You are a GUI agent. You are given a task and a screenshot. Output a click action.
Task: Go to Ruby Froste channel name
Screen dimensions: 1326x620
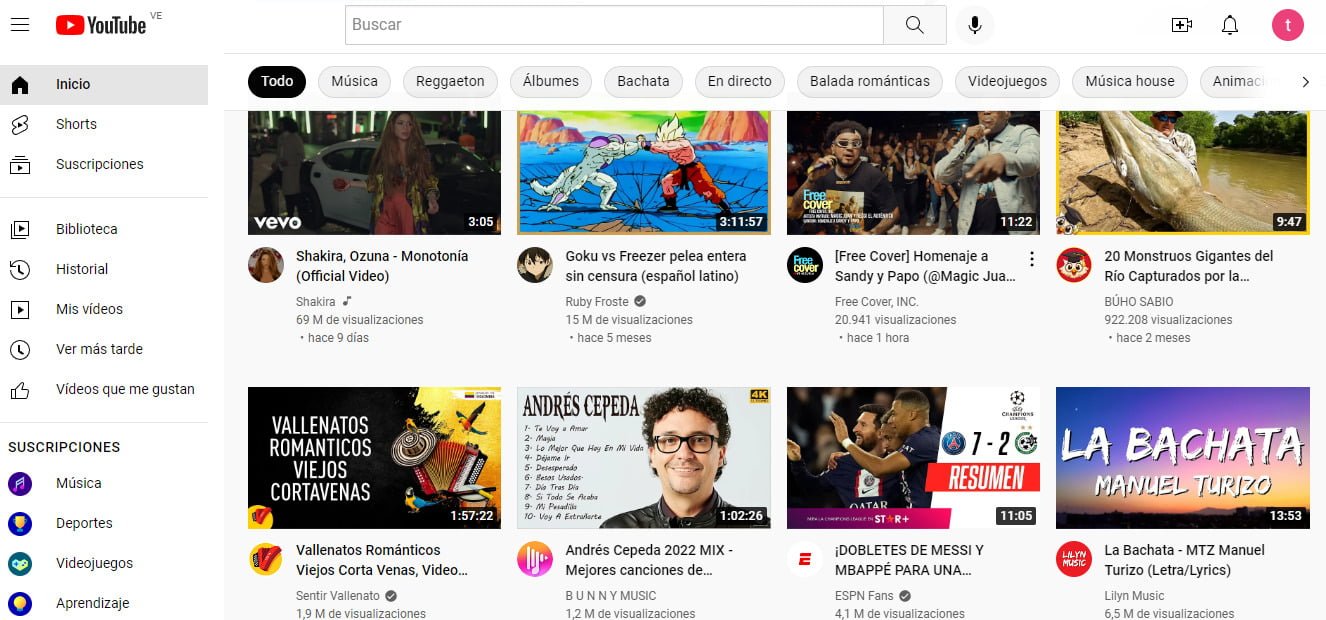pyautogui.click(x=597, y=302)
